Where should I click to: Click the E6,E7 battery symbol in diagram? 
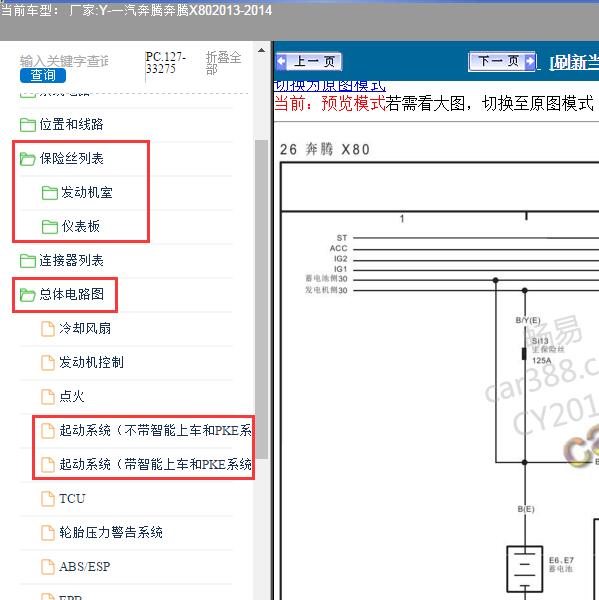(525, 569)
